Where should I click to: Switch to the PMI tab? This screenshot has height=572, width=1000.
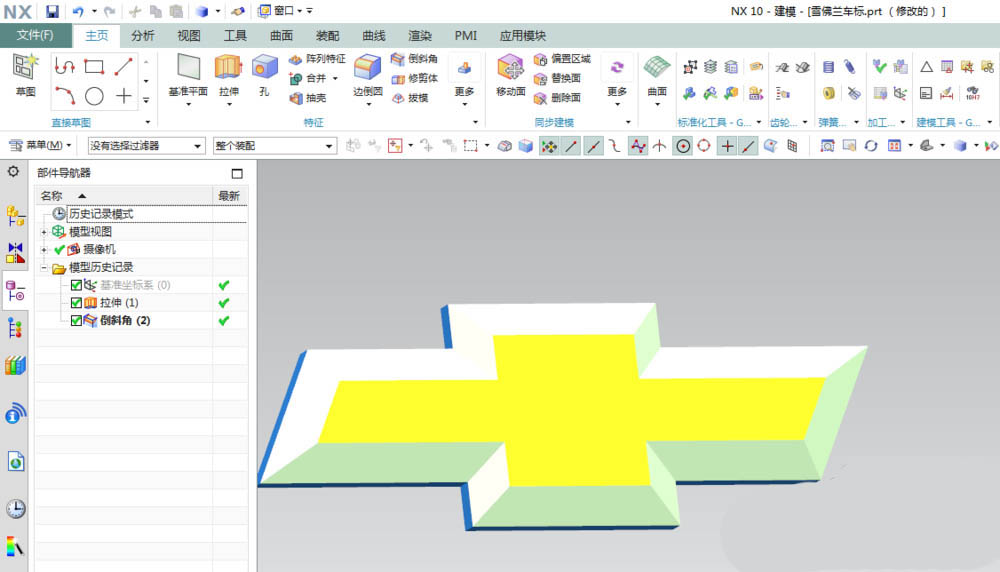tap(466, 36)
